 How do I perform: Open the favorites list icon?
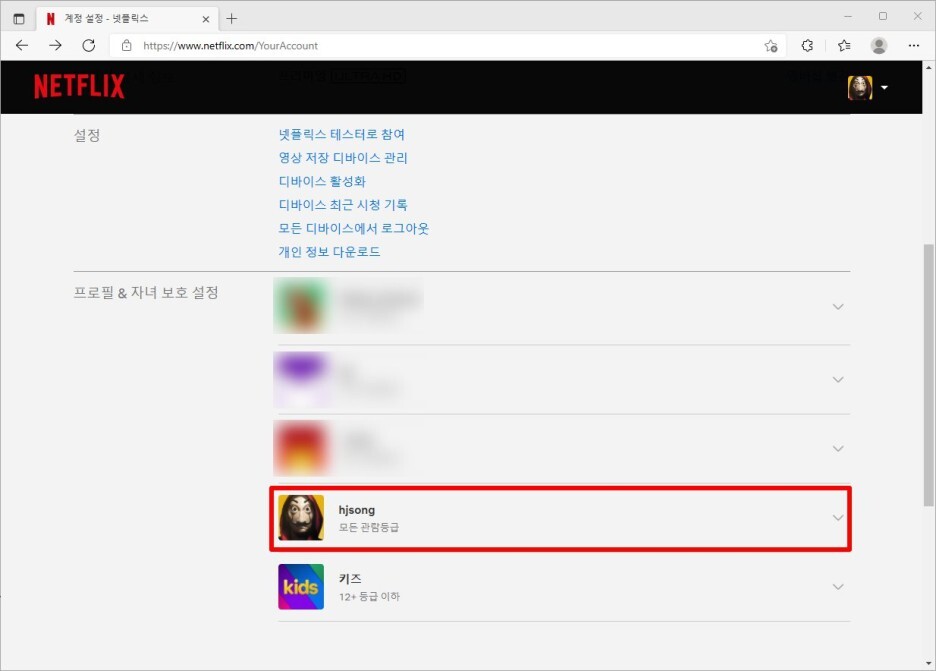[x=844, y=45]
